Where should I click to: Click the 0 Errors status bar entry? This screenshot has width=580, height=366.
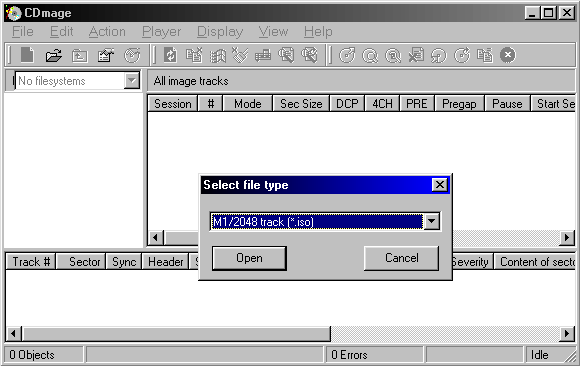[374, 355]
